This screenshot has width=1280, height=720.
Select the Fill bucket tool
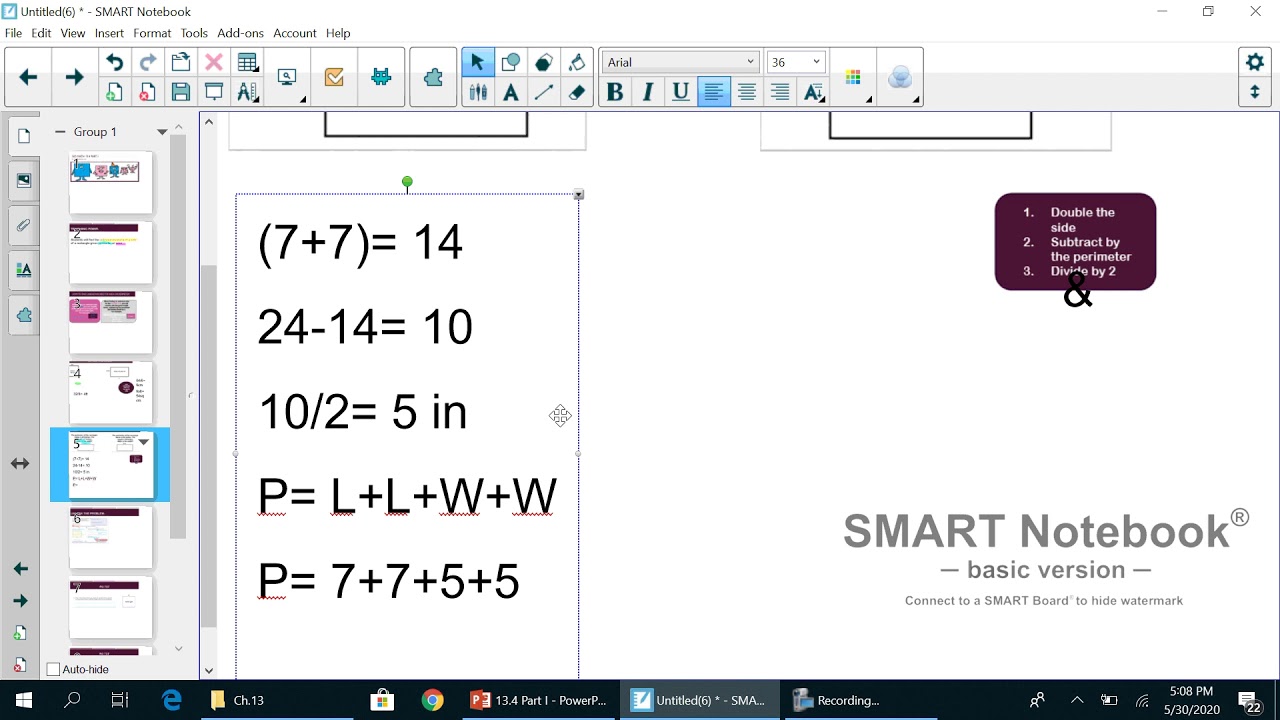pyautogui.click(x=576, y=63)
